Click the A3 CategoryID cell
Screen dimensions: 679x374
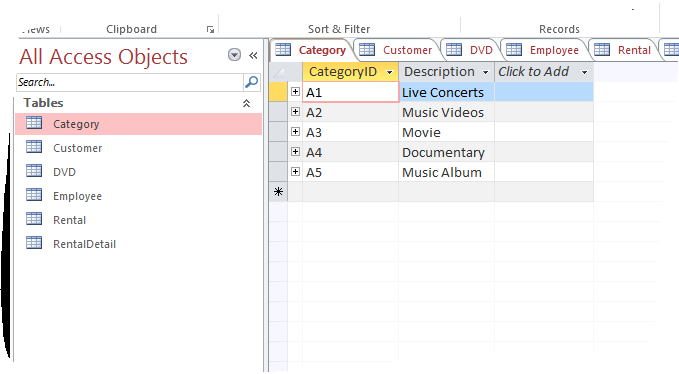click(x=351, y=132)
